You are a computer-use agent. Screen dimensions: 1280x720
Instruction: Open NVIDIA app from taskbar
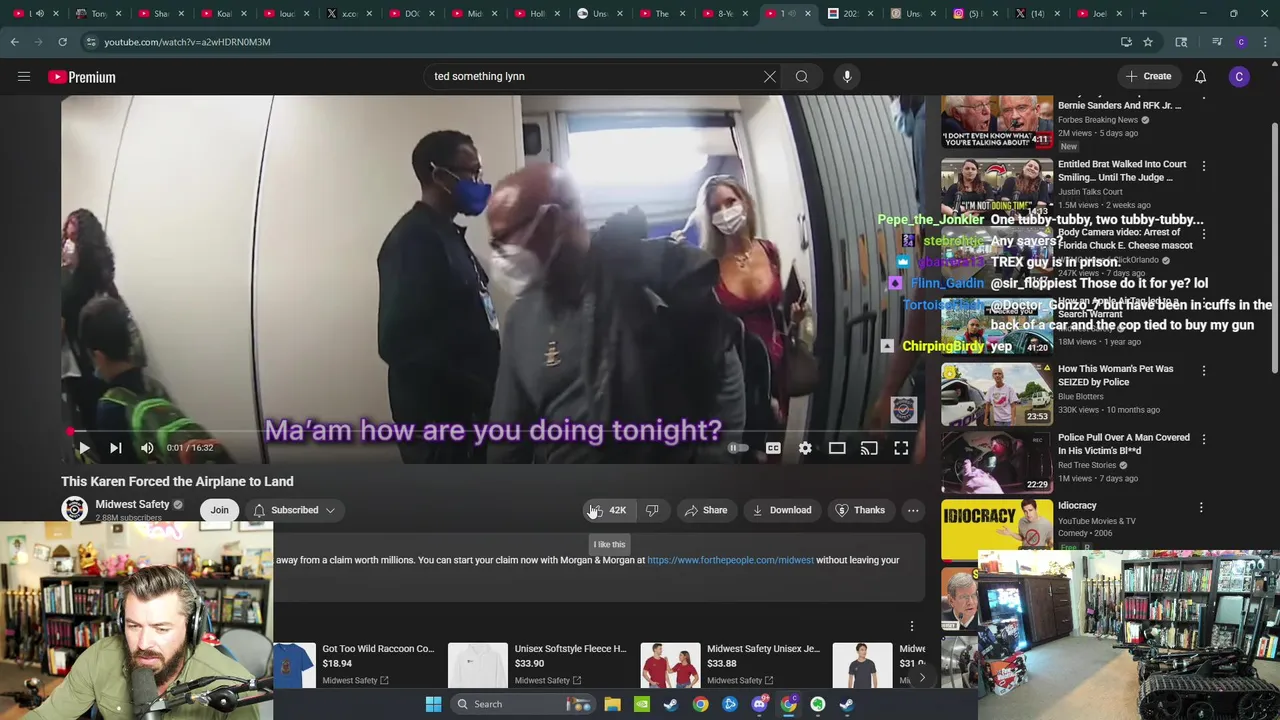[x=641, y=704]
